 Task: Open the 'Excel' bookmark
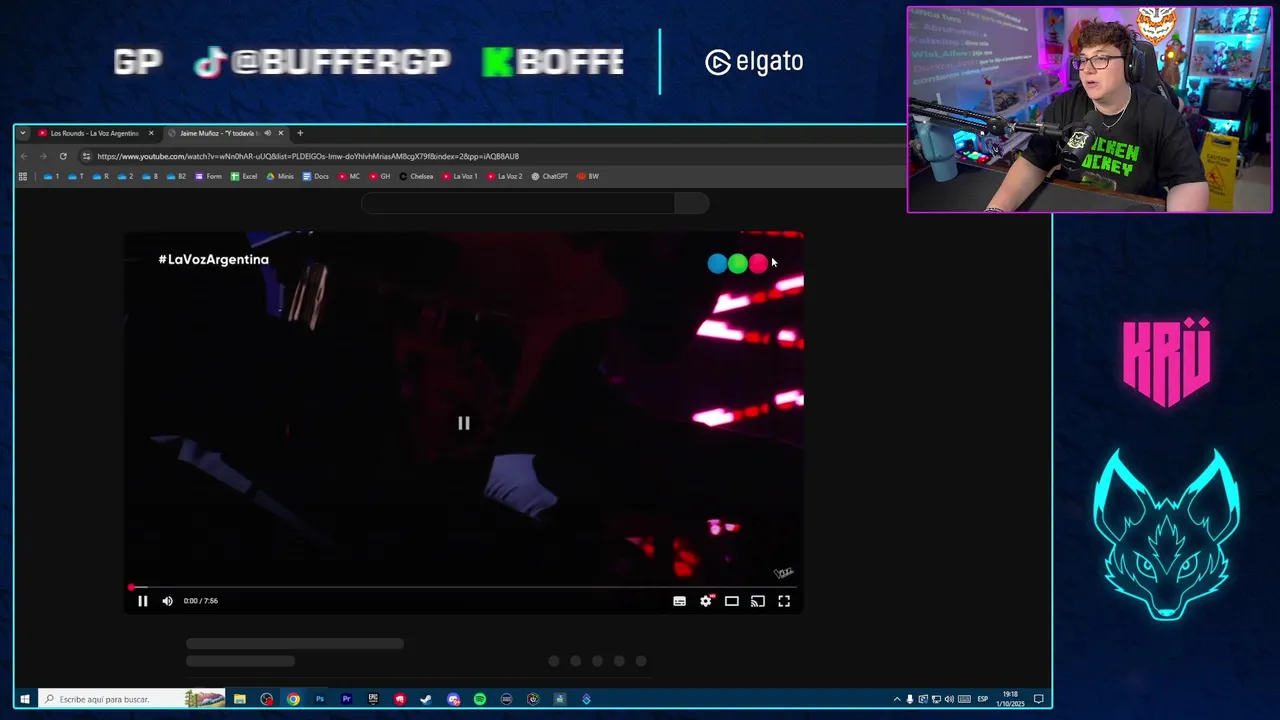pyautogui.click(x=244, y=176)
